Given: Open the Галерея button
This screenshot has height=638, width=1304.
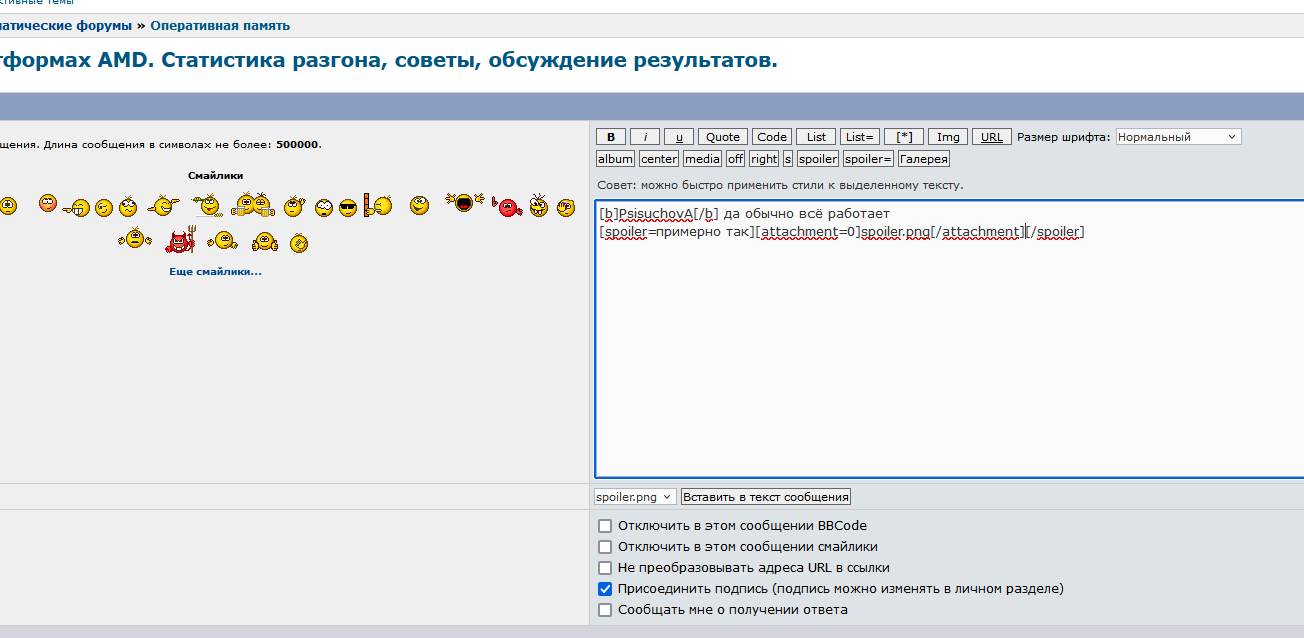Looking at the screenshot, I should (x=924, y=158).
